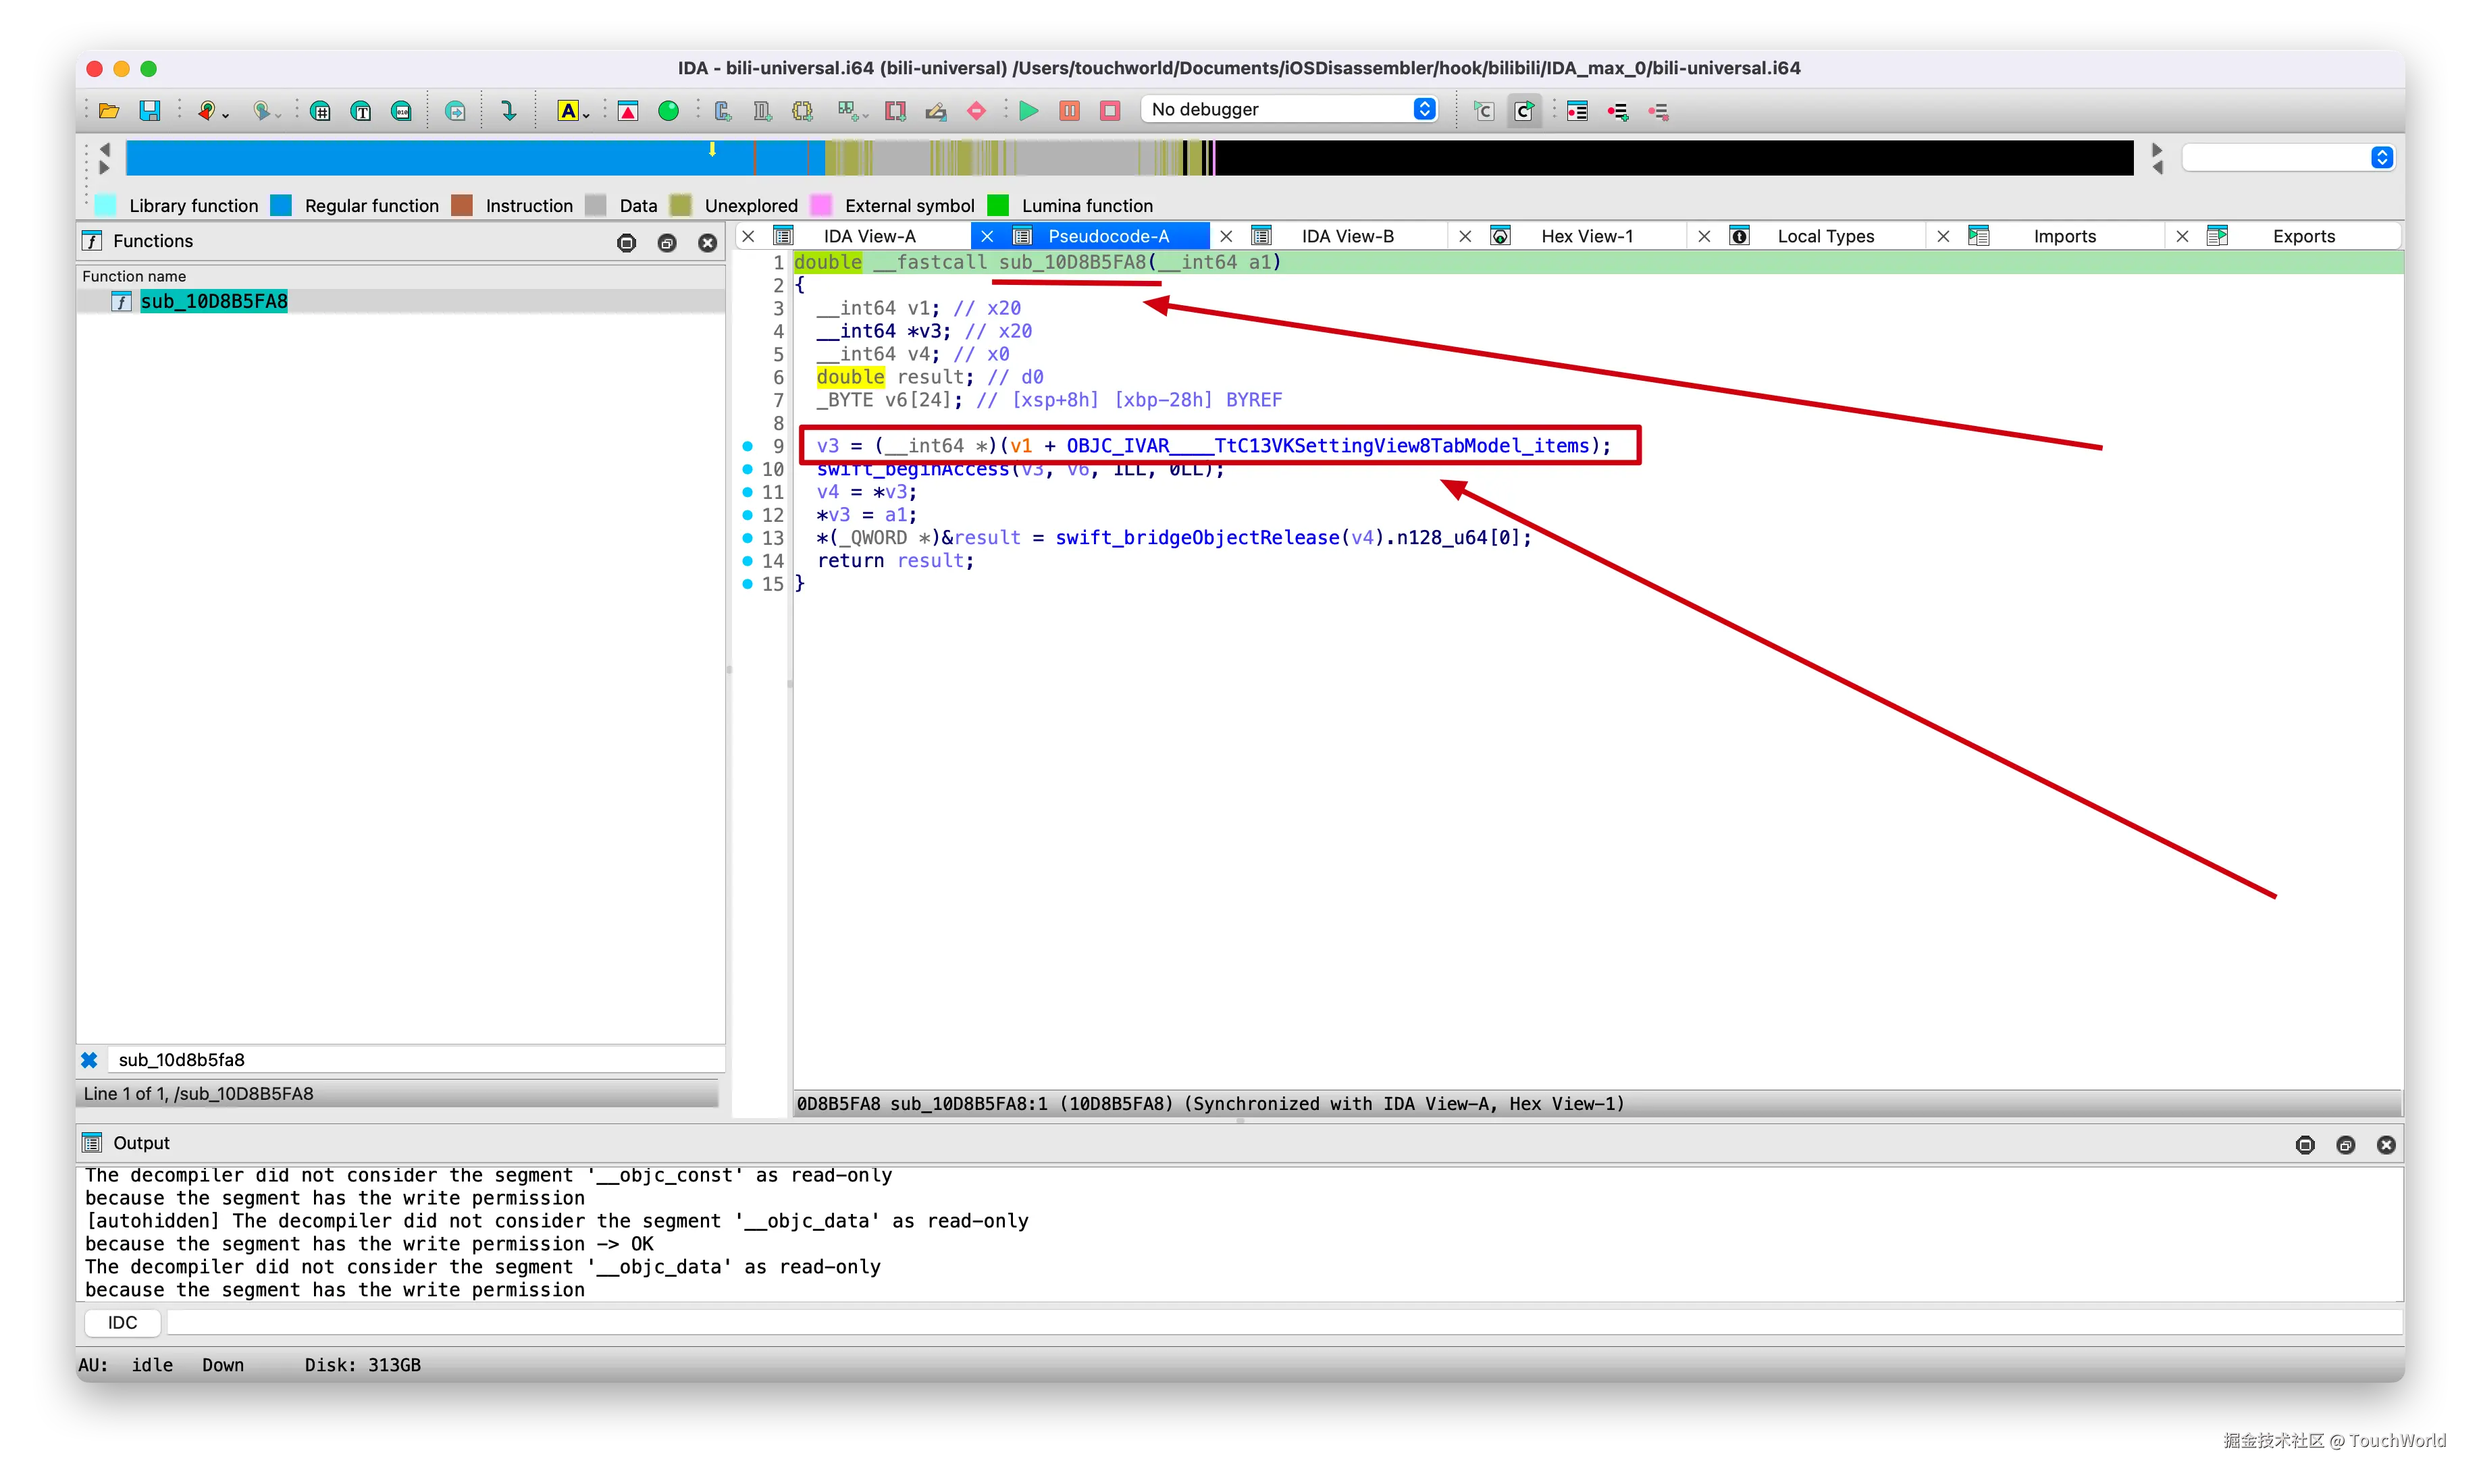Terminate the process with the red stop icon

coord(1110,111)
